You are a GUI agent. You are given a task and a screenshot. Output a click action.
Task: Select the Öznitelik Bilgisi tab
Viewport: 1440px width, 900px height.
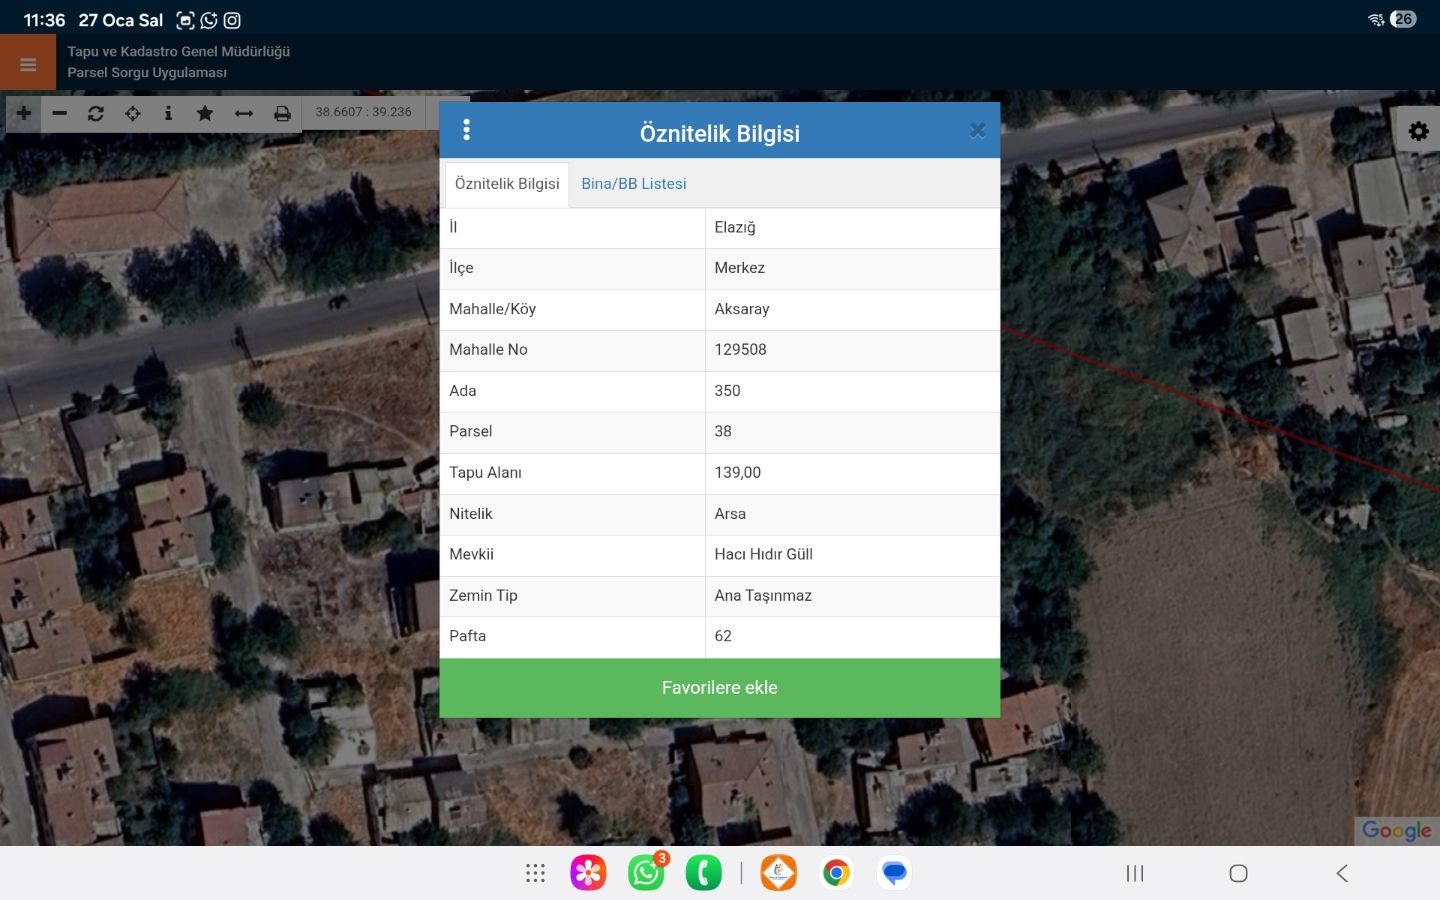click(x=507, y=184)
